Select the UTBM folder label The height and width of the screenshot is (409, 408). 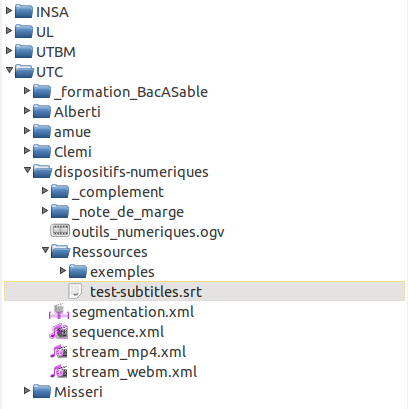(56, 52)
